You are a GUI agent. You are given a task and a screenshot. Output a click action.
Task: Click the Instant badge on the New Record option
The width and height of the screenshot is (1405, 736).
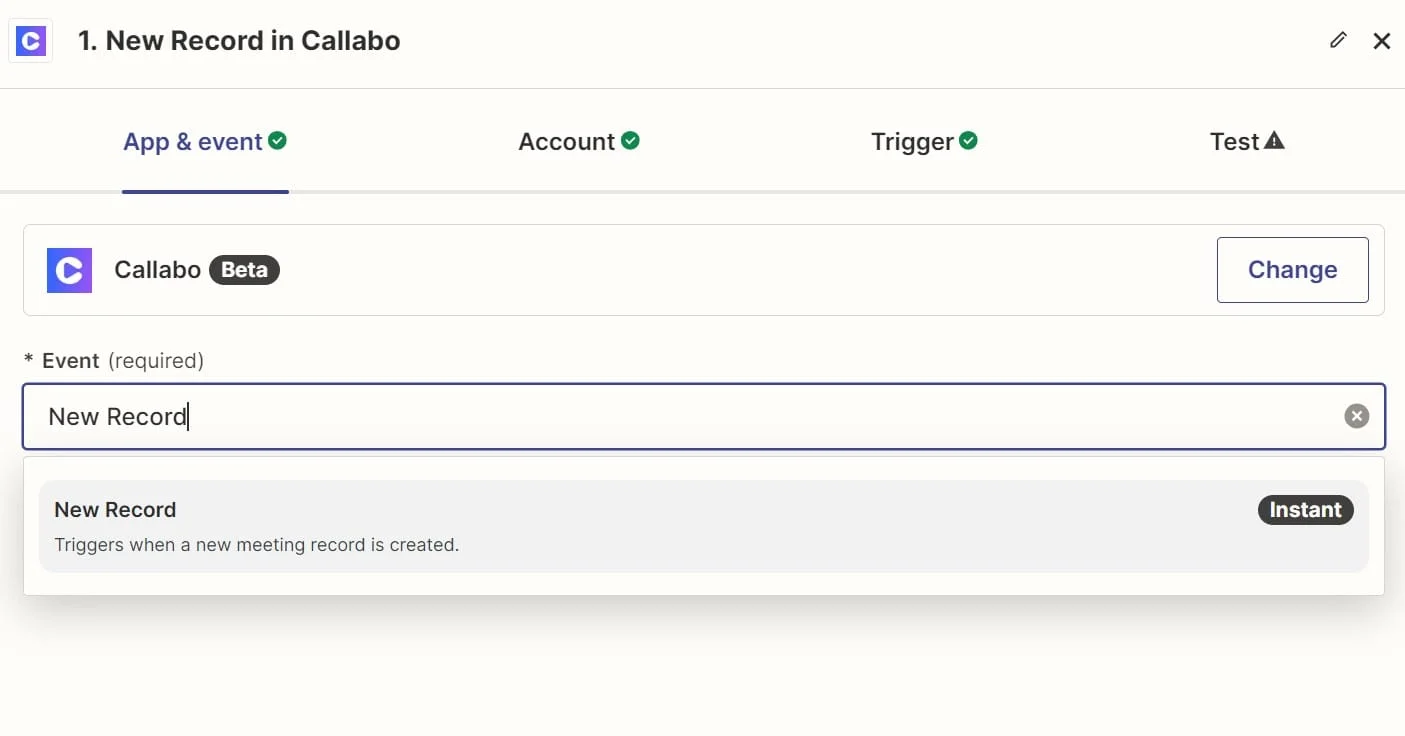point(1305,510)
